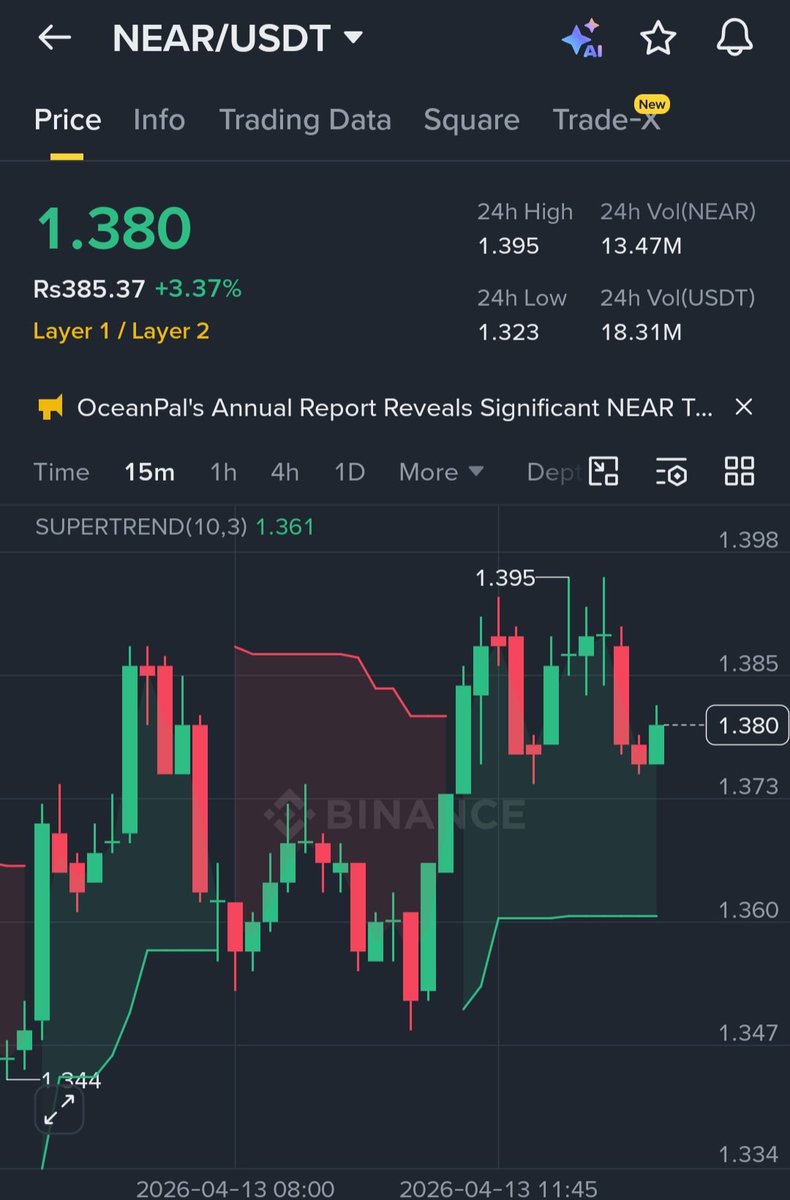Screen dimensions: 790x1200
Task: Open price alerts bell icon
Action: pyautogui.click(x=735, y=38)
